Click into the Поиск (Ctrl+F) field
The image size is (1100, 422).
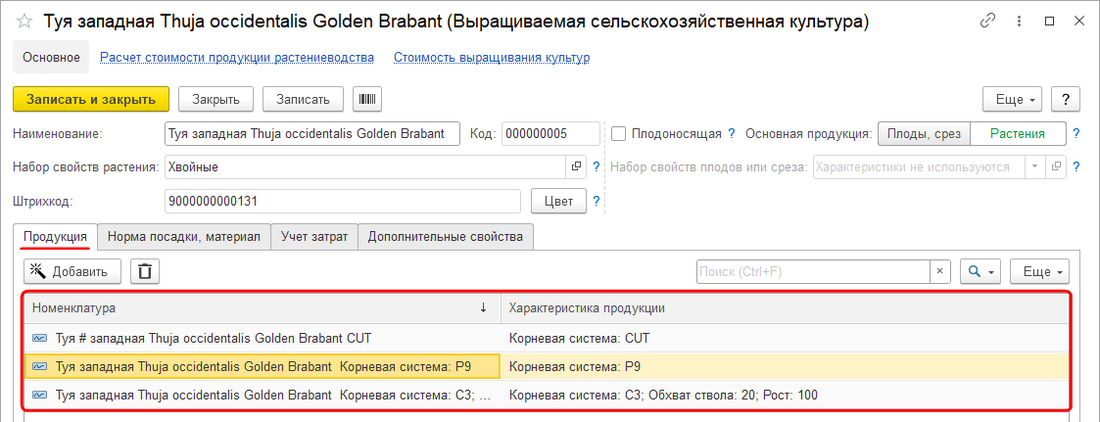pos(813,271)
